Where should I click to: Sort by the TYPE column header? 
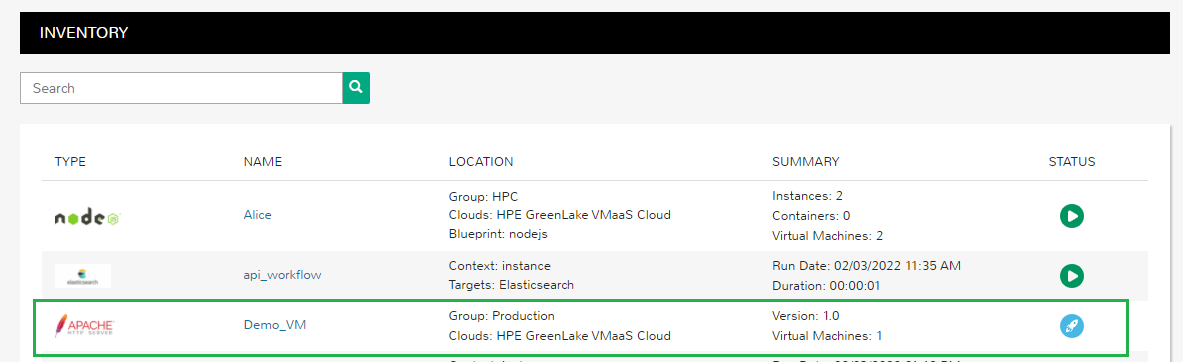70,162
